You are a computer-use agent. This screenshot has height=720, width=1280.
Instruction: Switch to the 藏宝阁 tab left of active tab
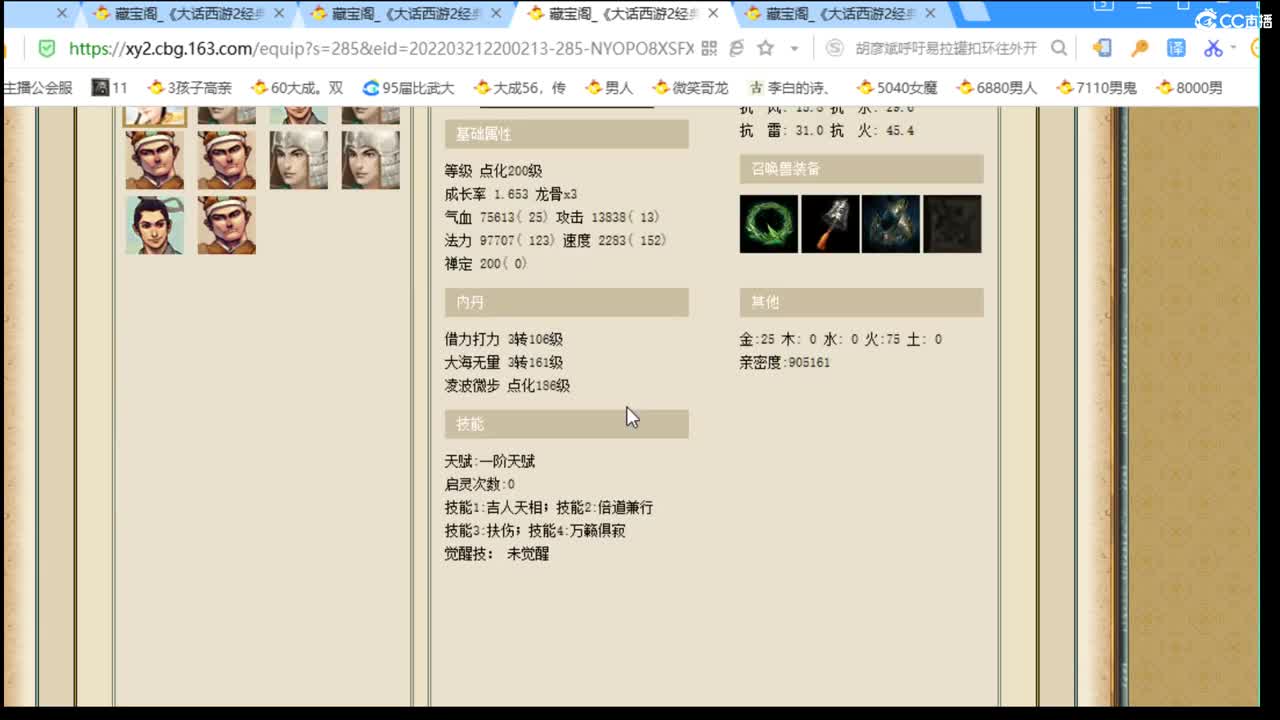coord(404,14)
